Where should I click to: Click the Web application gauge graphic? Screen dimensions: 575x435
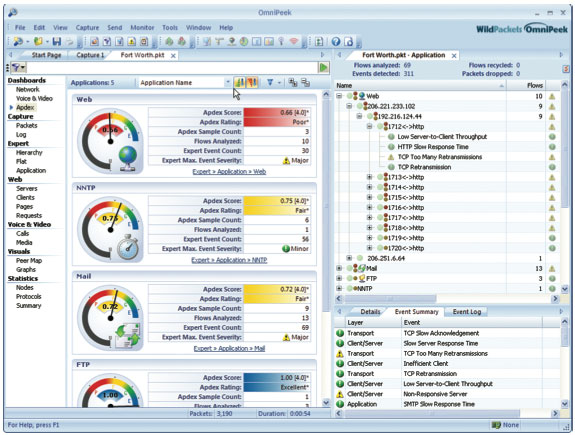click(110, 141)
